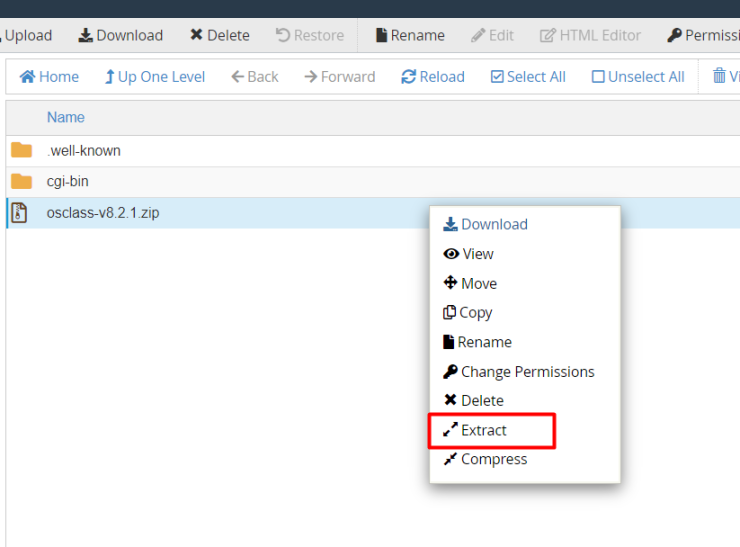Go to Home directory
Viewport: 740px width, 547px height.
49,76
